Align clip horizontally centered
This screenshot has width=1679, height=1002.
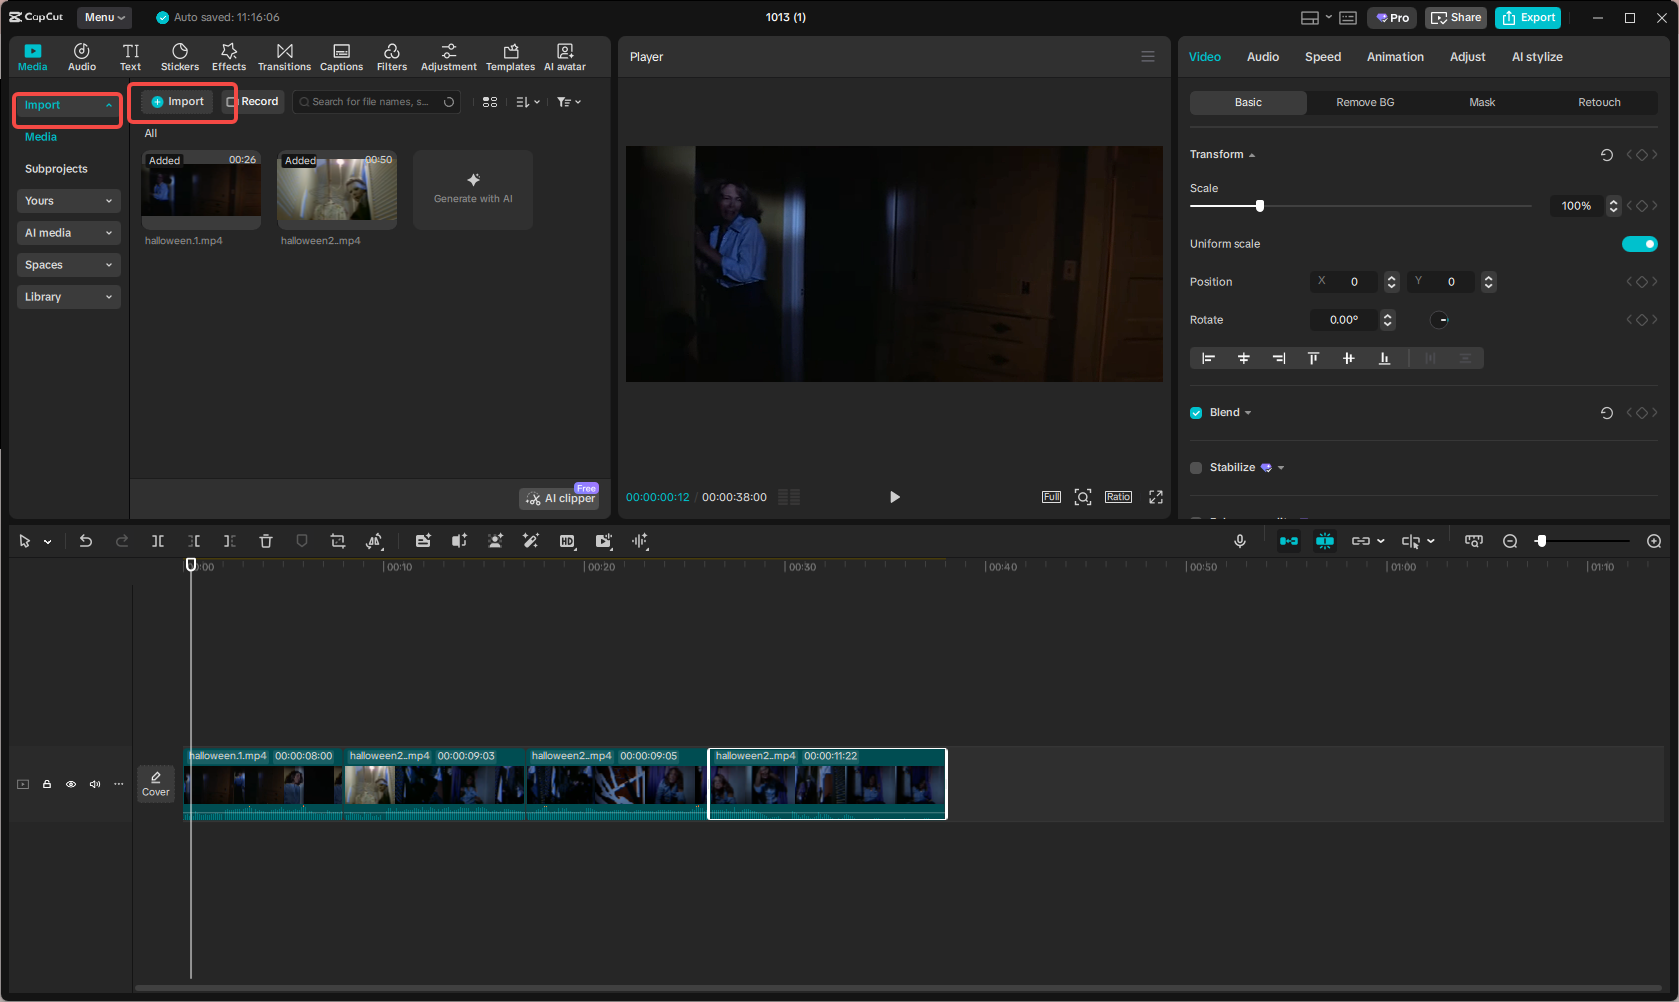tap(1244, 358)
